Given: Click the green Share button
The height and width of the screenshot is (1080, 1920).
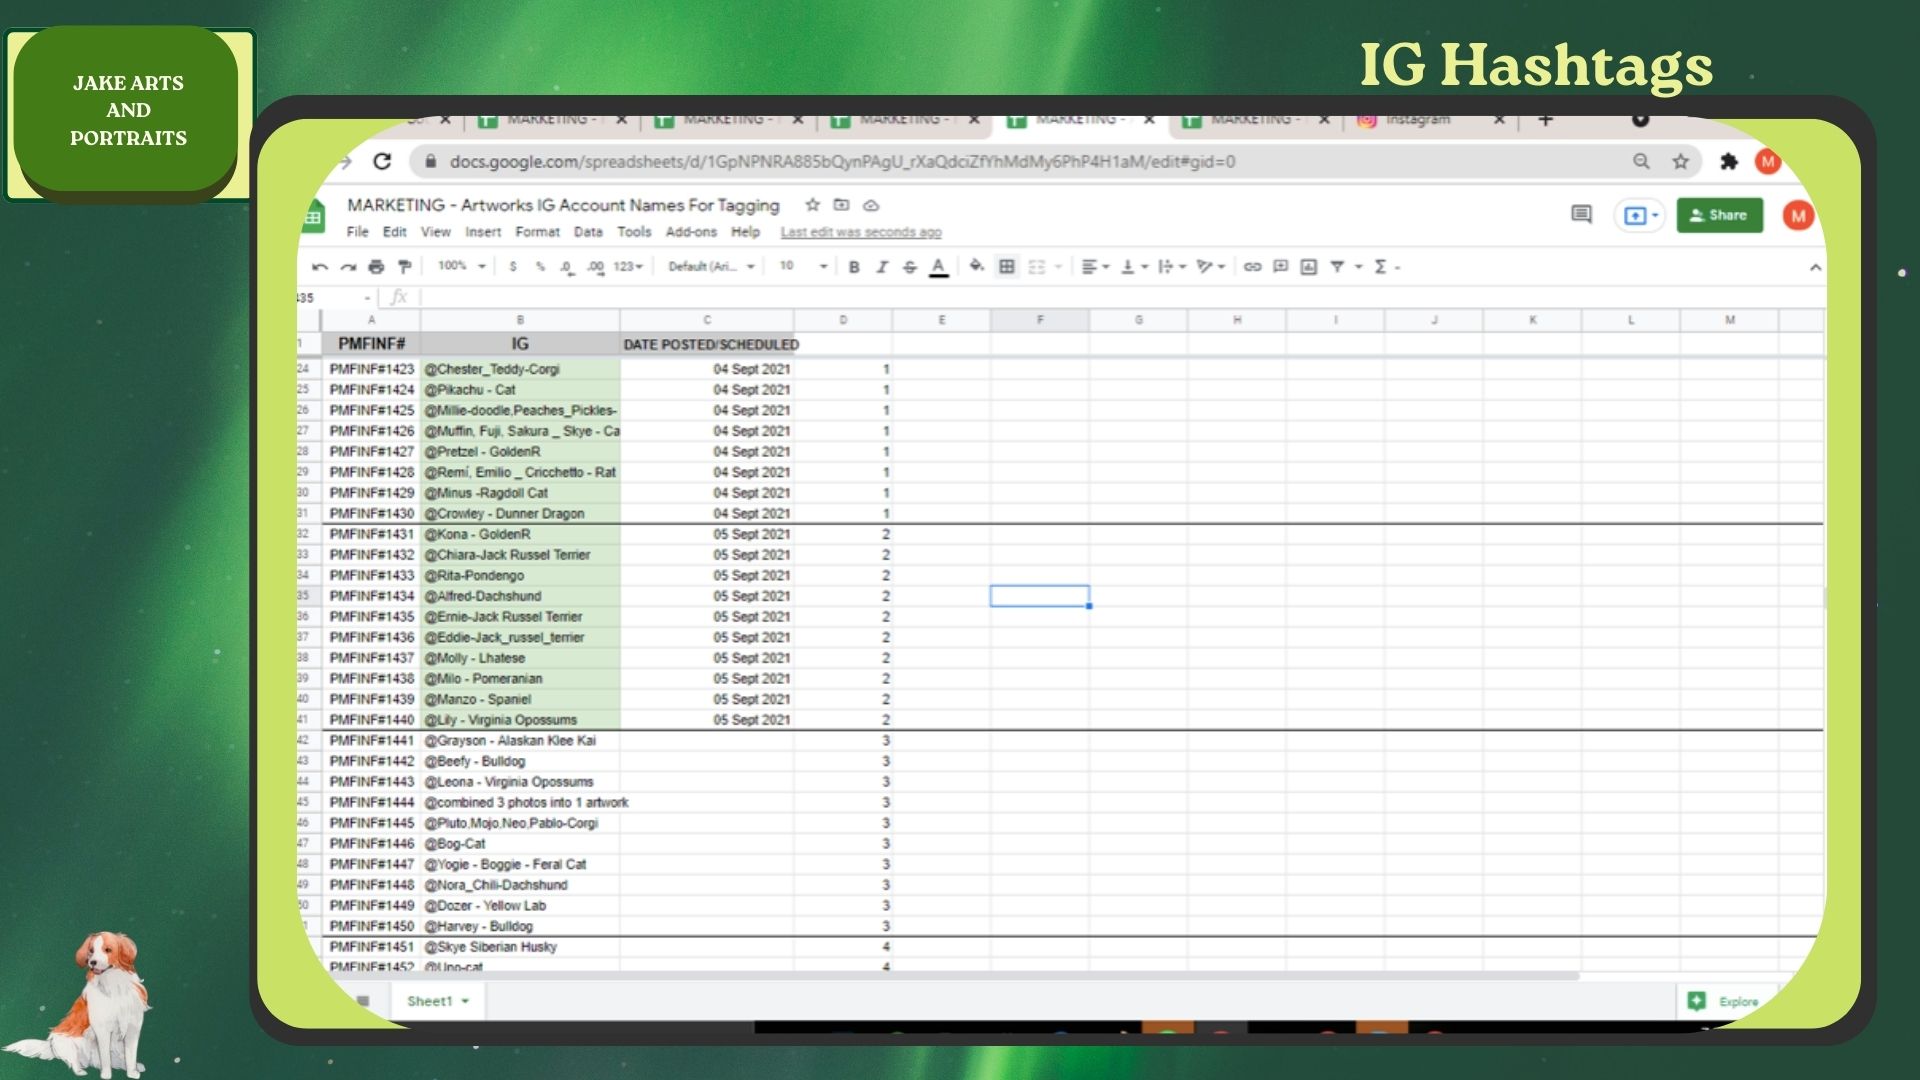Looking at the screenshot, I should [1719, 215].
